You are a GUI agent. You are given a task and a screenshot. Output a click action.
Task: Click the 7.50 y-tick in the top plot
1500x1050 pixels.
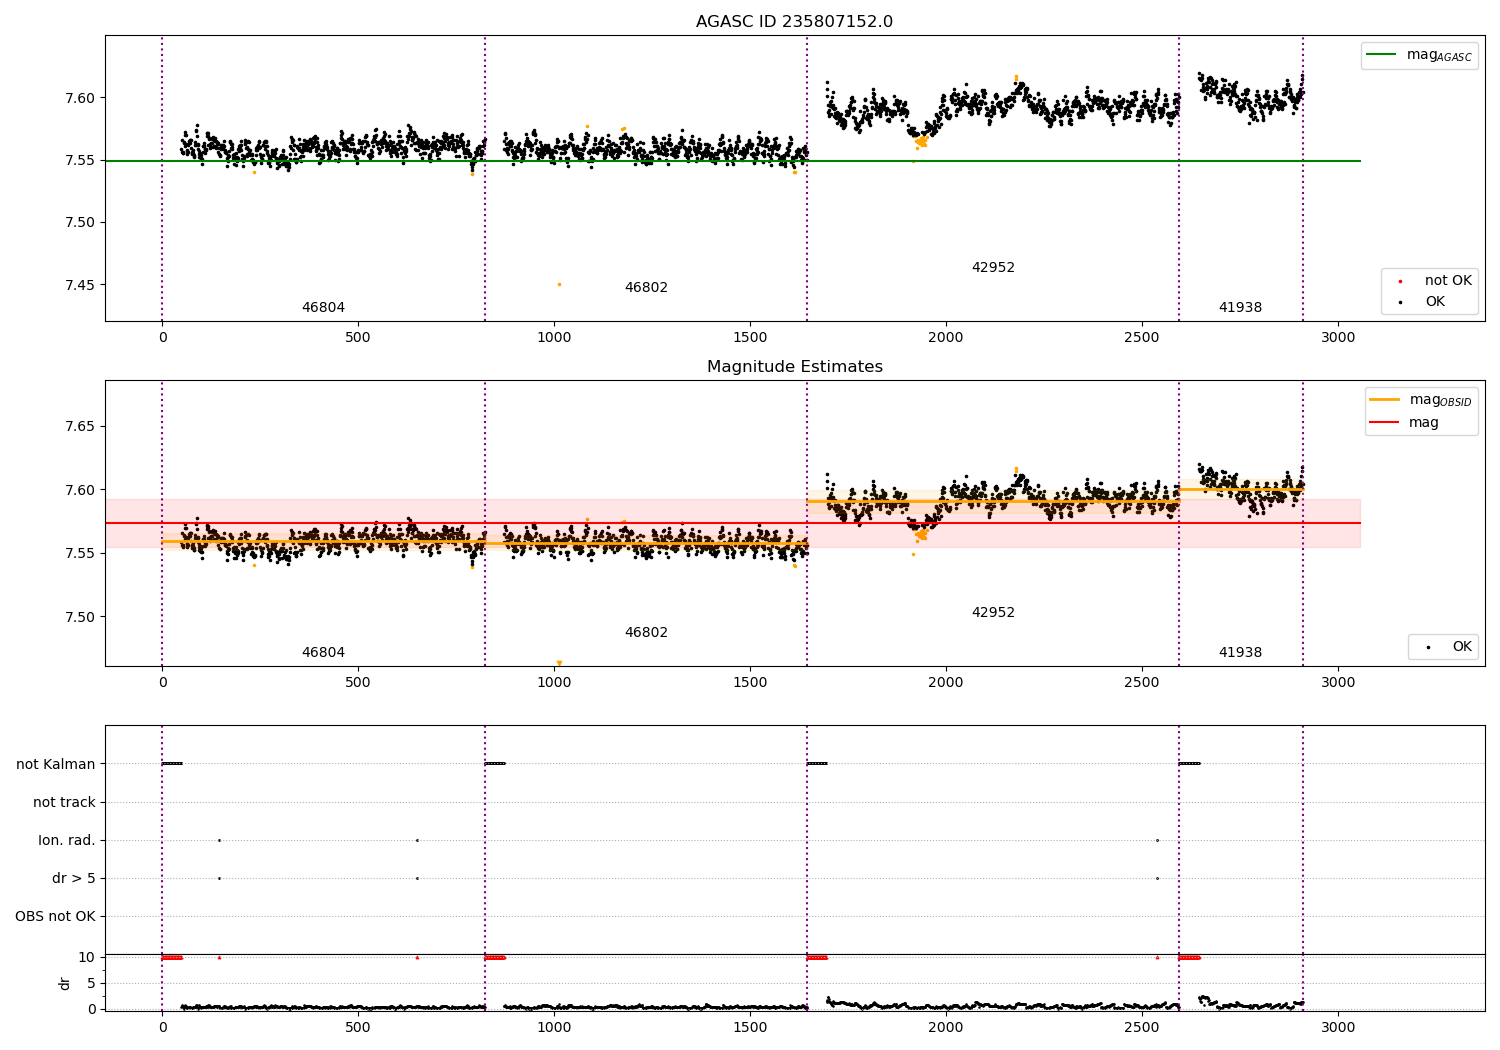tap(78, 222)
